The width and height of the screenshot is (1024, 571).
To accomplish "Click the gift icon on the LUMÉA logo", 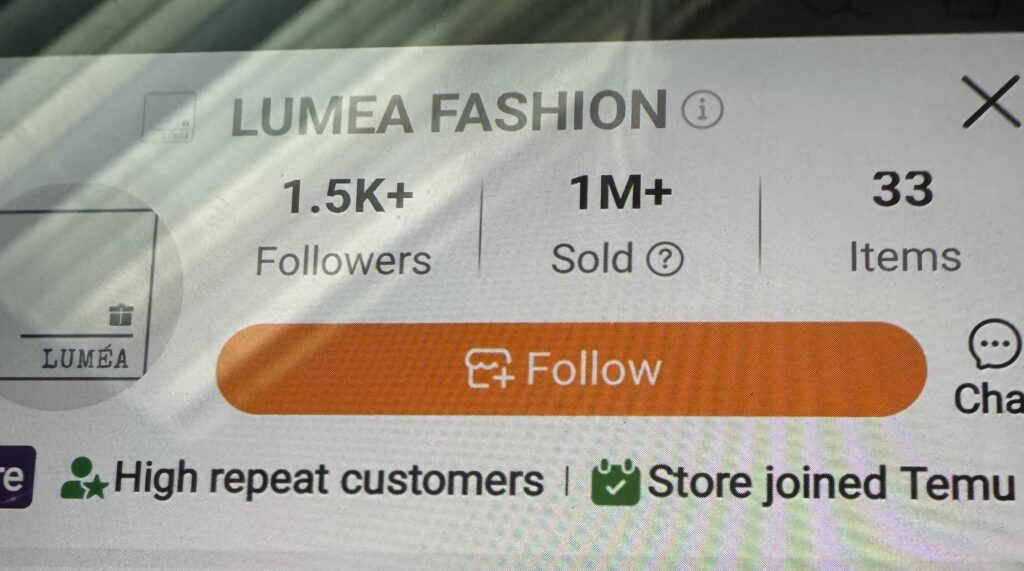I will [x=121, y=315].
